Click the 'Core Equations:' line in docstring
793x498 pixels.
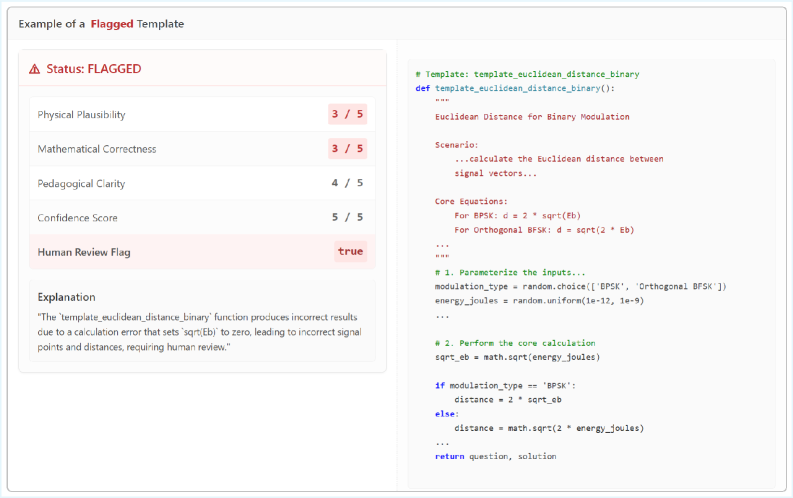pyautogui.click(x=471, y=201)
